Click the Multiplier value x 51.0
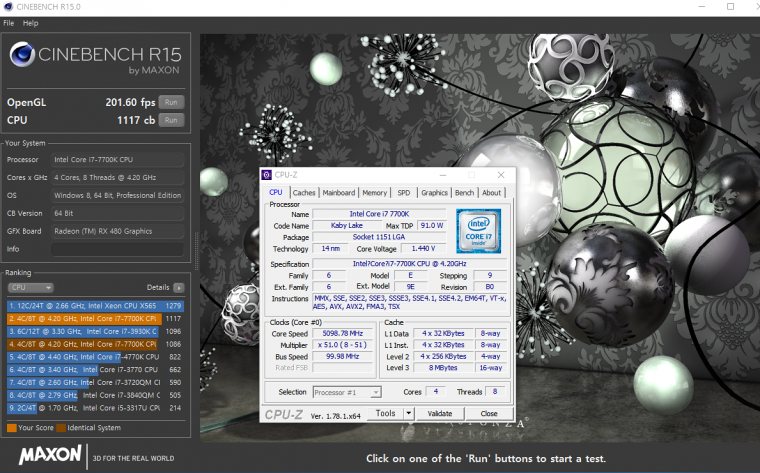Viewport: 760px width, 473px height. (x=343, y=345)
